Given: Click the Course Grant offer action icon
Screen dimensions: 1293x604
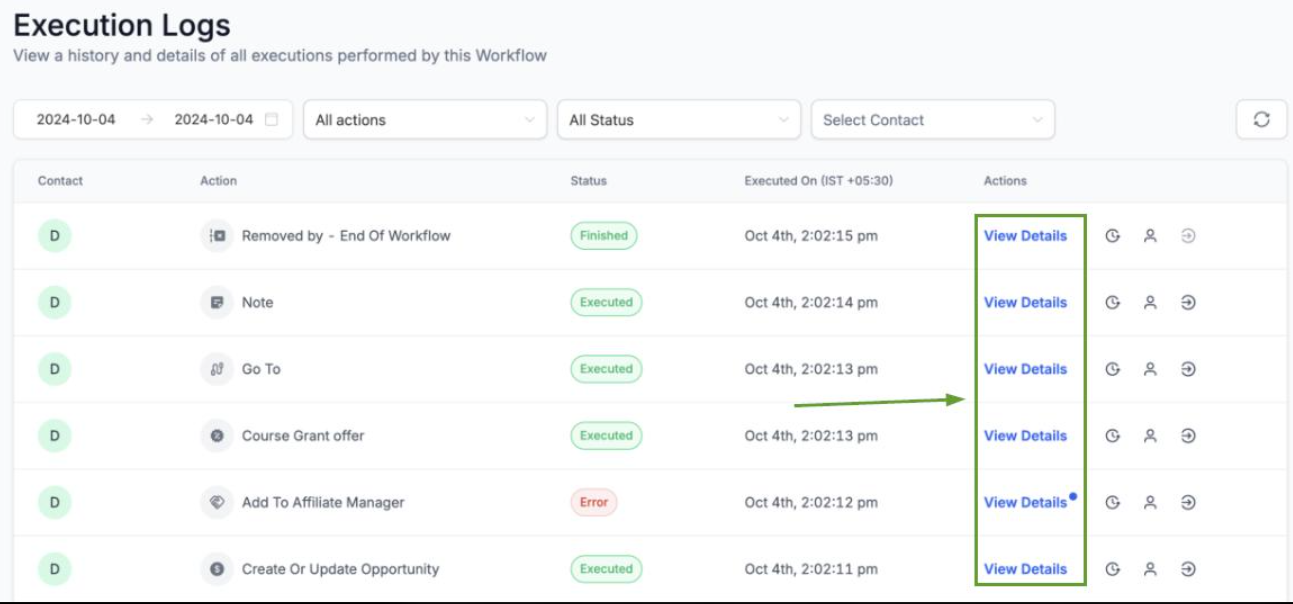Looking at the screenshot, I should [216, 436].
